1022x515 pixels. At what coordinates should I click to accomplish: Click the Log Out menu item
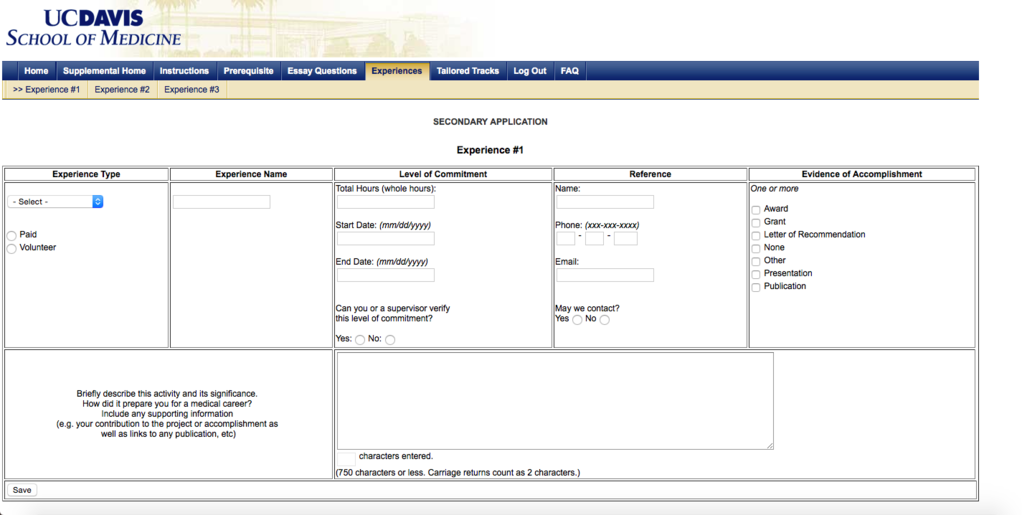[529, 71]
